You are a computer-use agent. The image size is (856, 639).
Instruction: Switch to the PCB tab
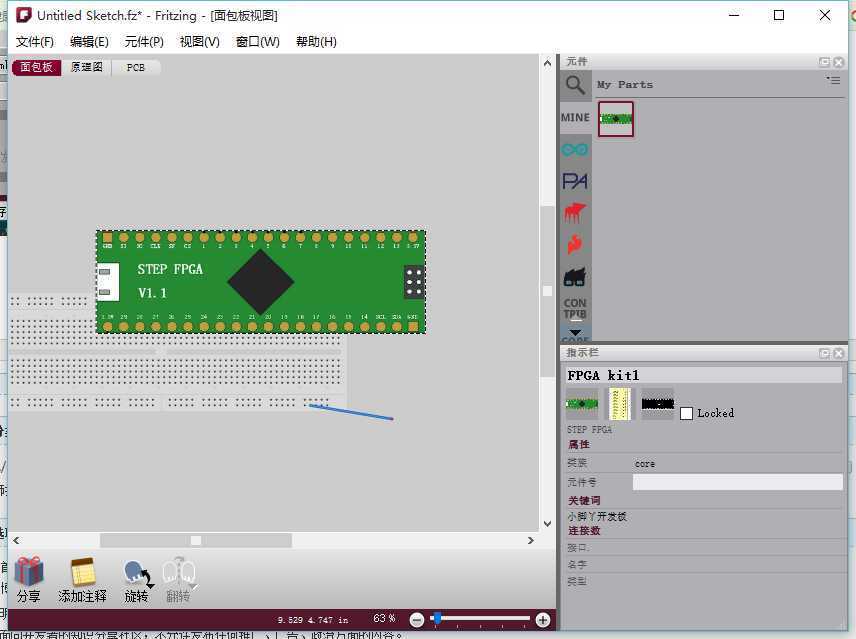tap(136, 68)
